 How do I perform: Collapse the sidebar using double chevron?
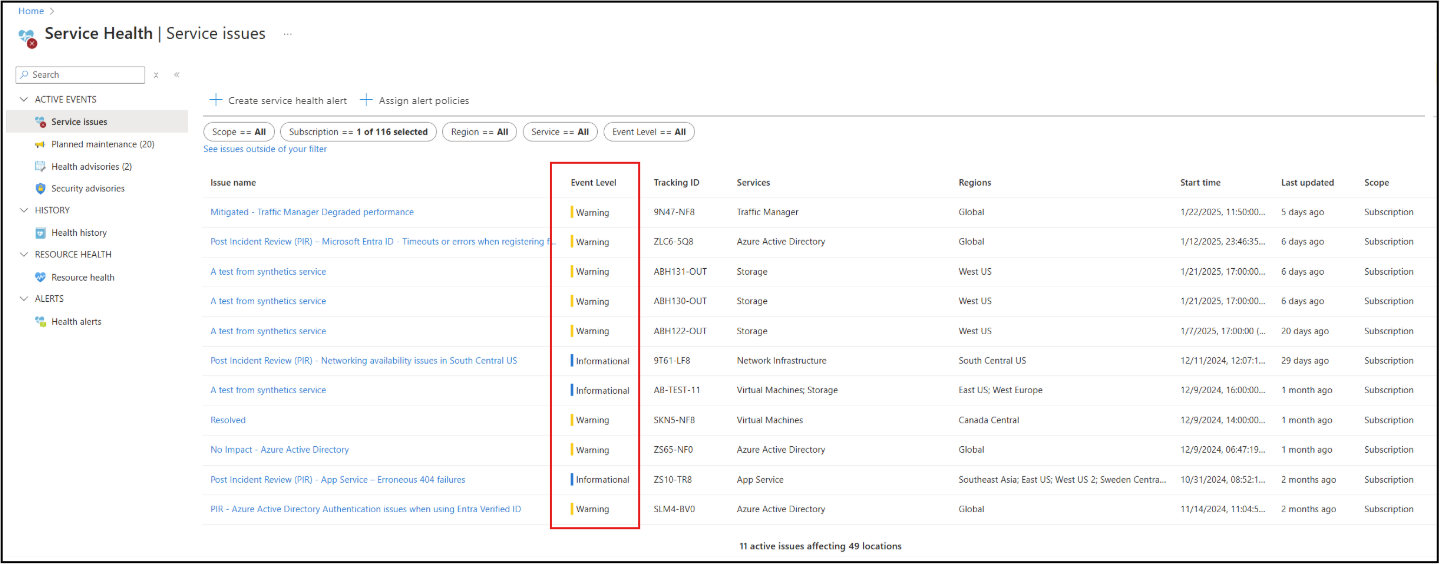click(177, 75)
